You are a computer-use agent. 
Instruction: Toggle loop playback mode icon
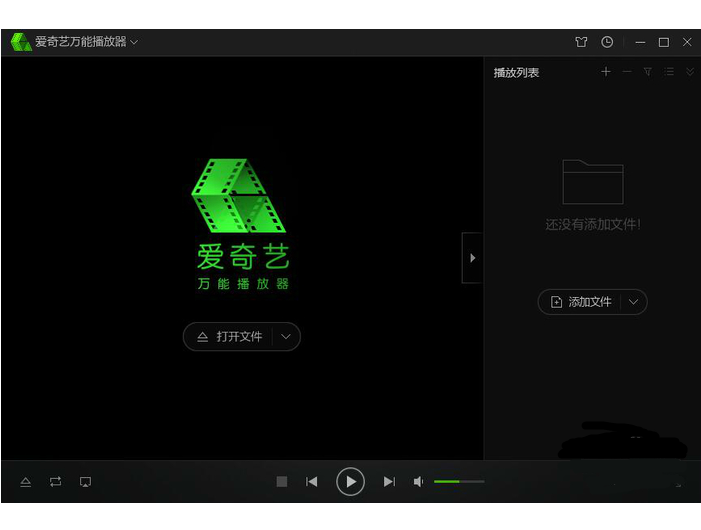(x=55, y=482)
